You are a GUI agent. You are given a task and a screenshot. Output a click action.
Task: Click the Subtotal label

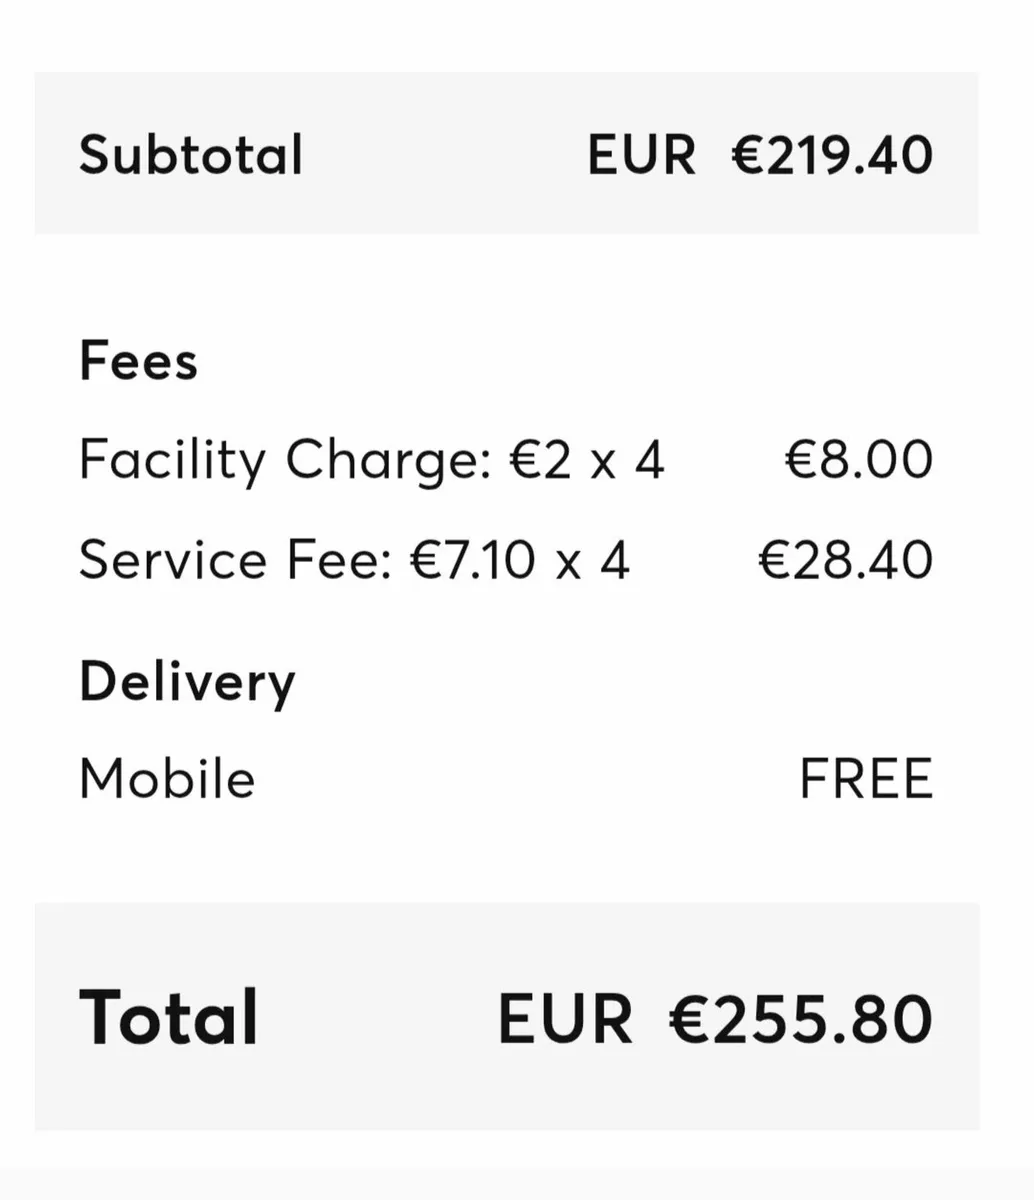click(x=190, y=156)
